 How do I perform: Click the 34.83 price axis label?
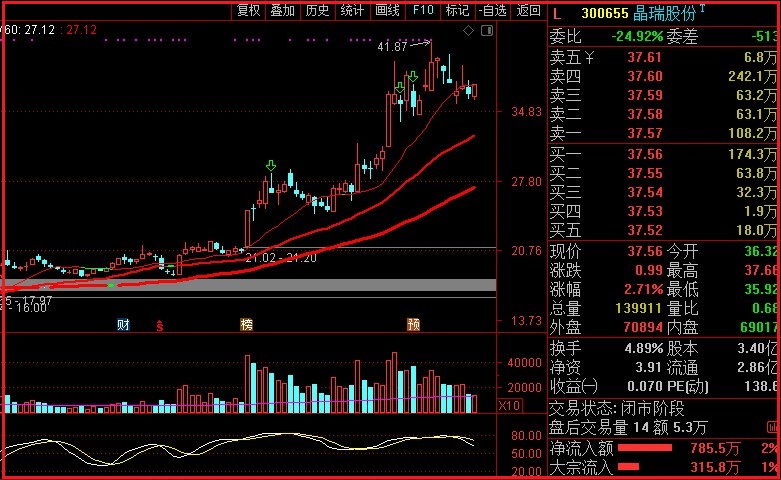pyautogui.click(x=526, y=112)
